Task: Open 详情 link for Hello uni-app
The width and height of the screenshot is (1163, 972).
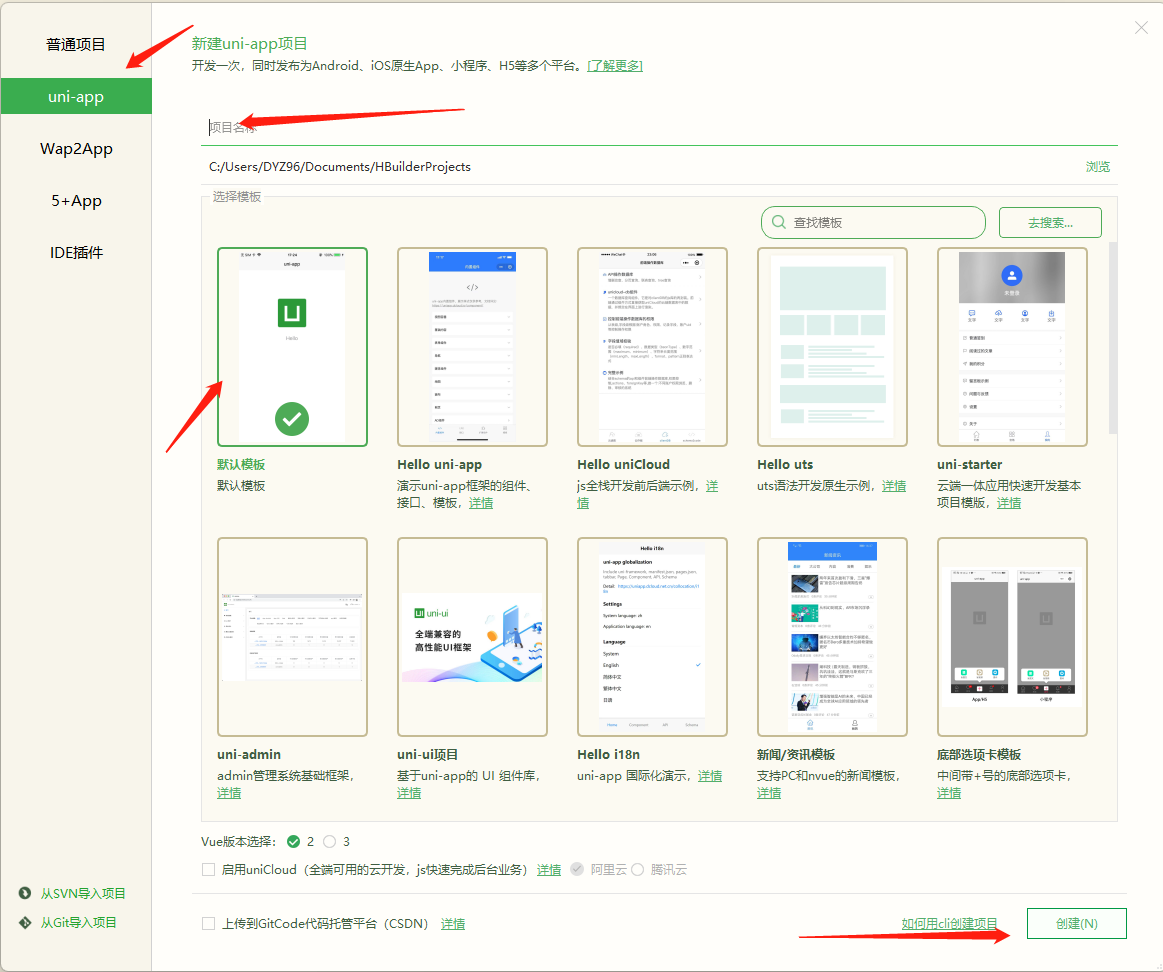Action: 481,503
